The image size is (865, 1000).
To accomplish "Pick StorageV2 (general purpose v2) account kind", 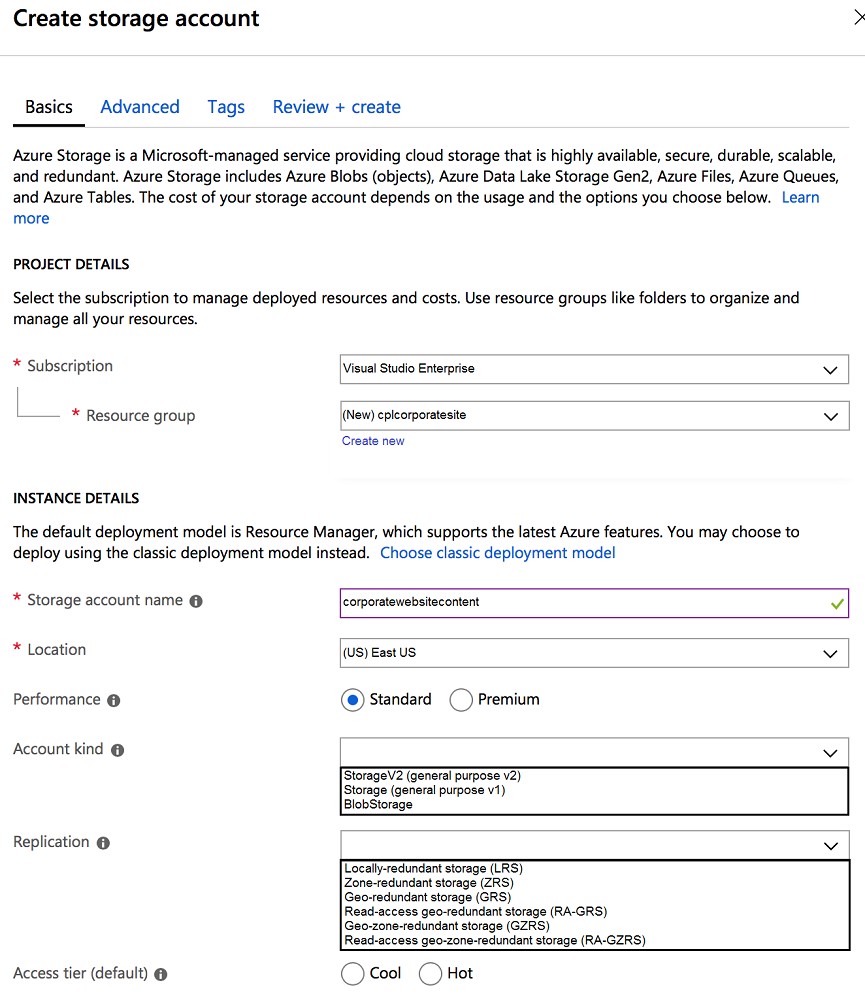I will (432, 776).
